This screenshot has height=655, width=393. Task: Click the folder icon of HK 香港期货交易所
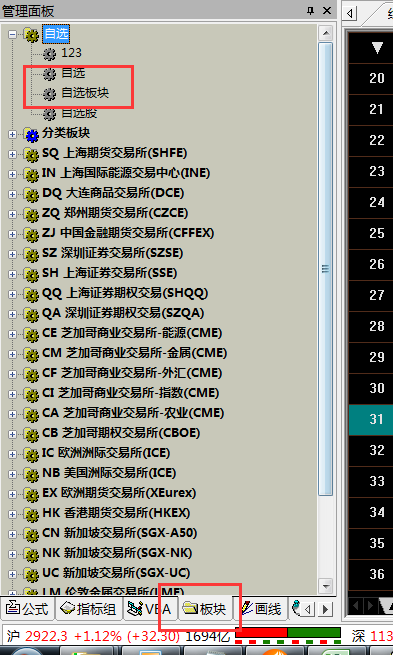click(x=31, y=514)
